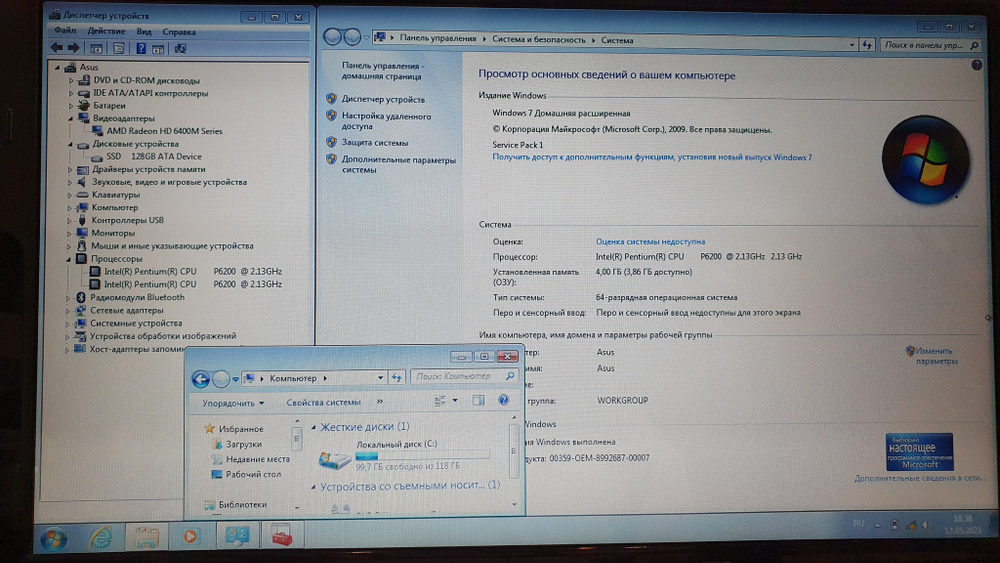
Task: Click Система и безопасность breadcrumb
Action: 538,40
